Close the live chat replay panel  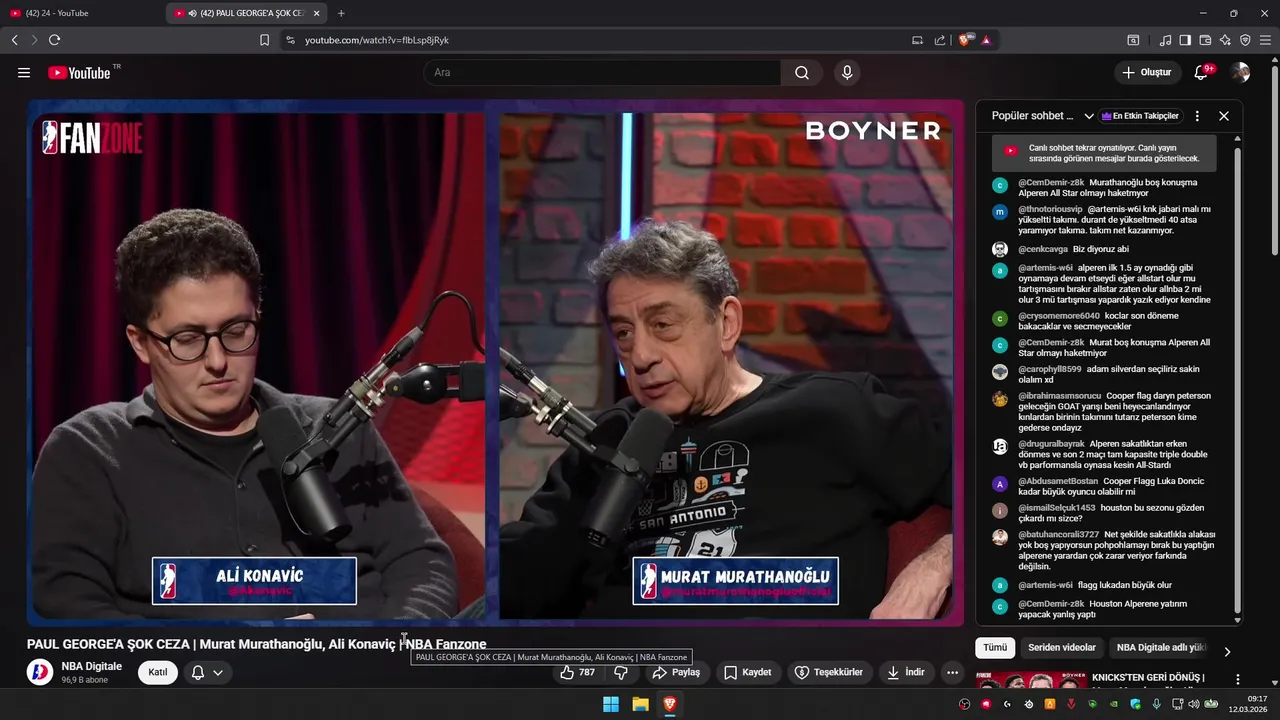click(1224, 116)
